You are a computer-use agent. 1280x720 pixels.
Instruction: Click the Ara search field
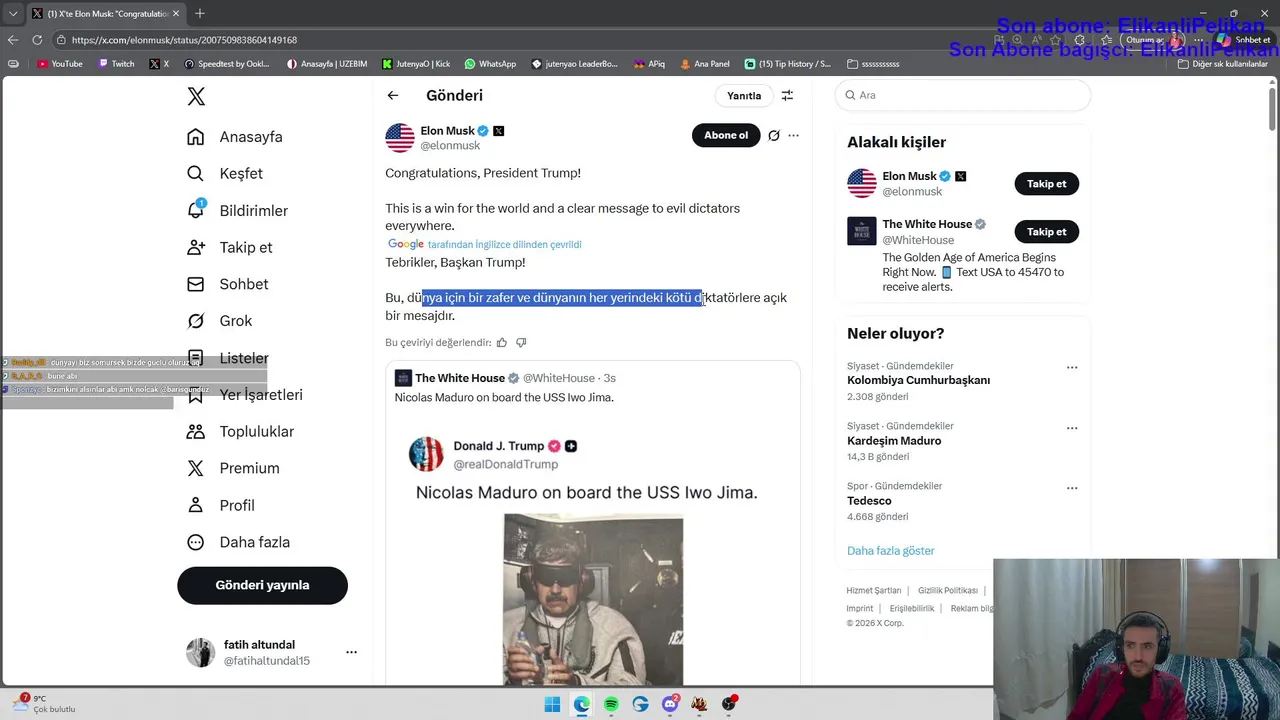[x=962, y=95]
